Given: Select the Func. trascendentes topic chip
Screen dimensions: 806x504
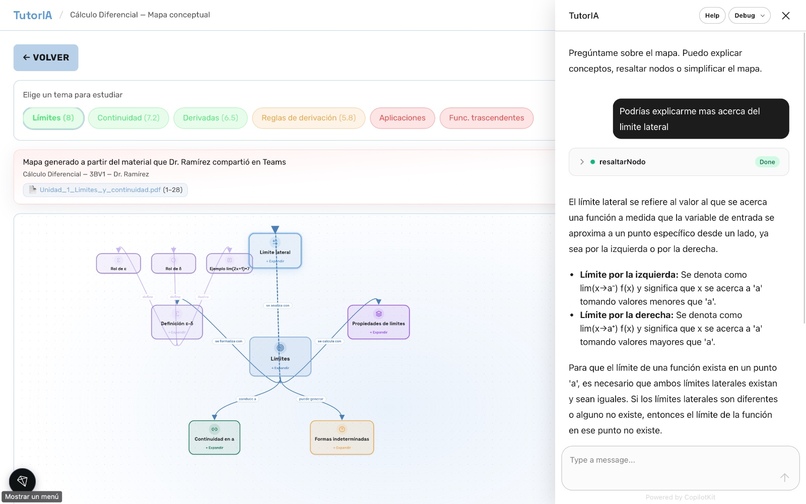Looking at the screenshot, I should (486, 118).
